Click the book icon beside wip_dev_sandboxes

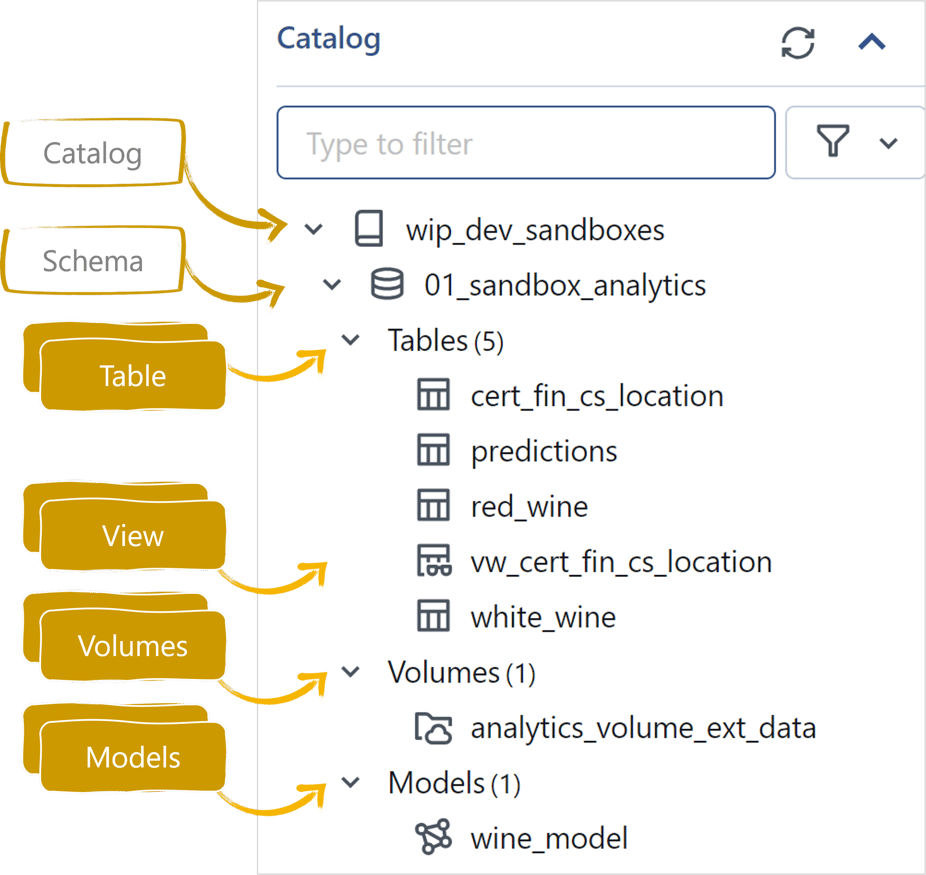pos(369,230)
